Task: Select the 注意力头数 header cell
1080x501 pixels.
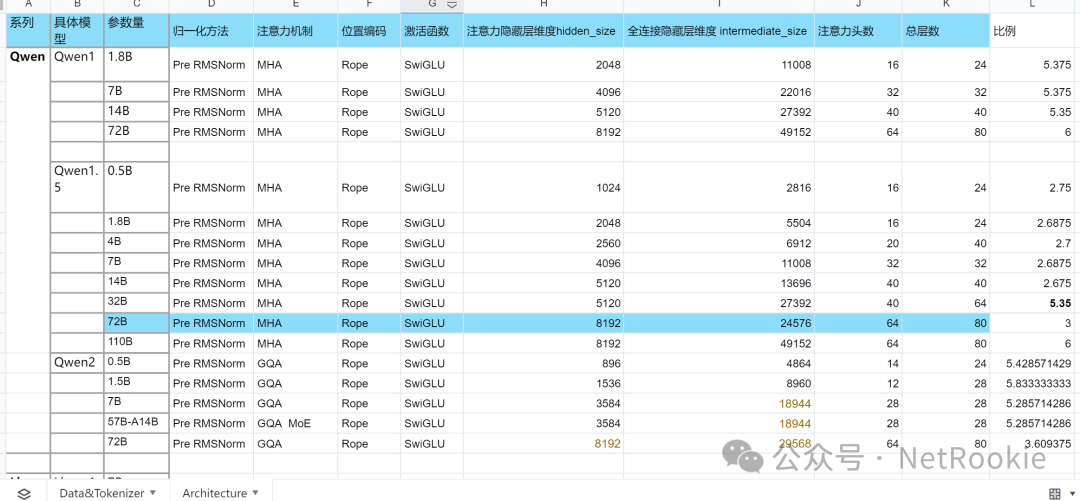Action: coord(858,31)
